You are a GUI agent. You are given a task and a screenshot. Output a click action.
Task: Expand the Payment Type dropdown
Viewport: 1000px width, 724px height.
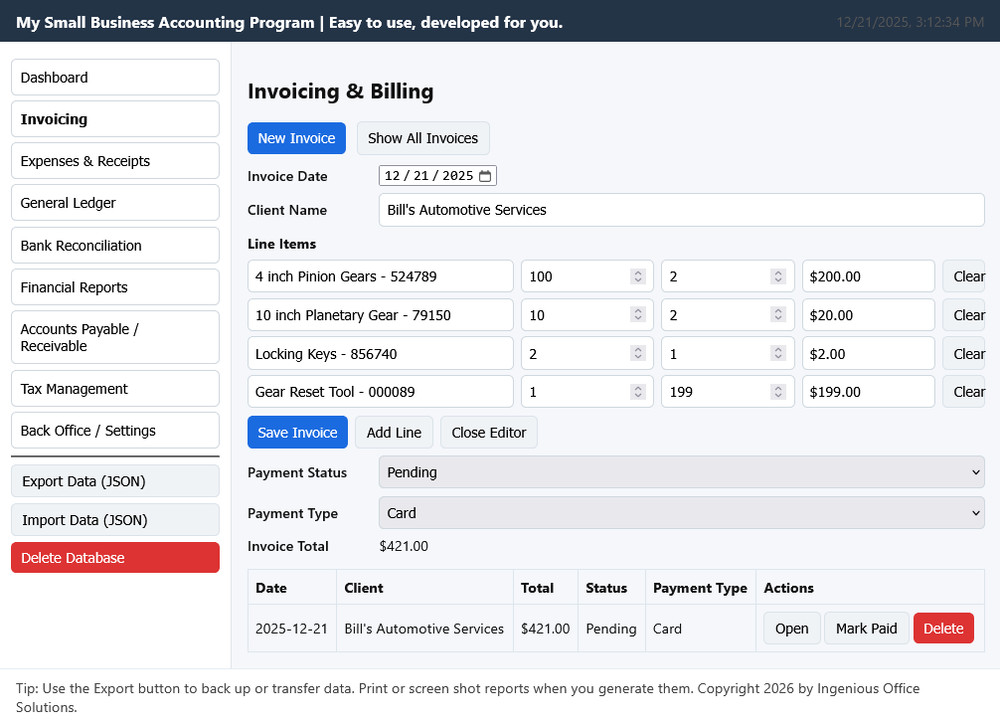[681, 513]
